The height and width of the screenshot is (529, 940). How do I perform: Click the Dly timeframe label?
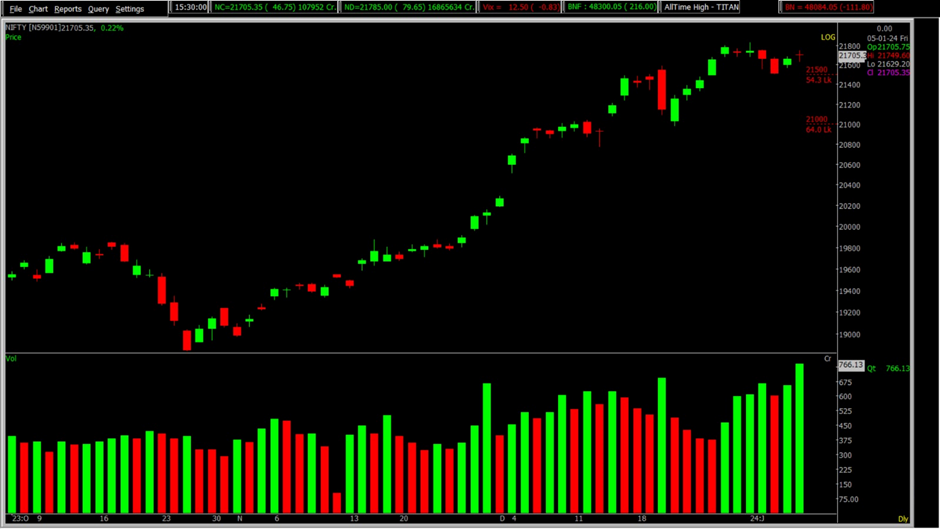tap(903, 520)
